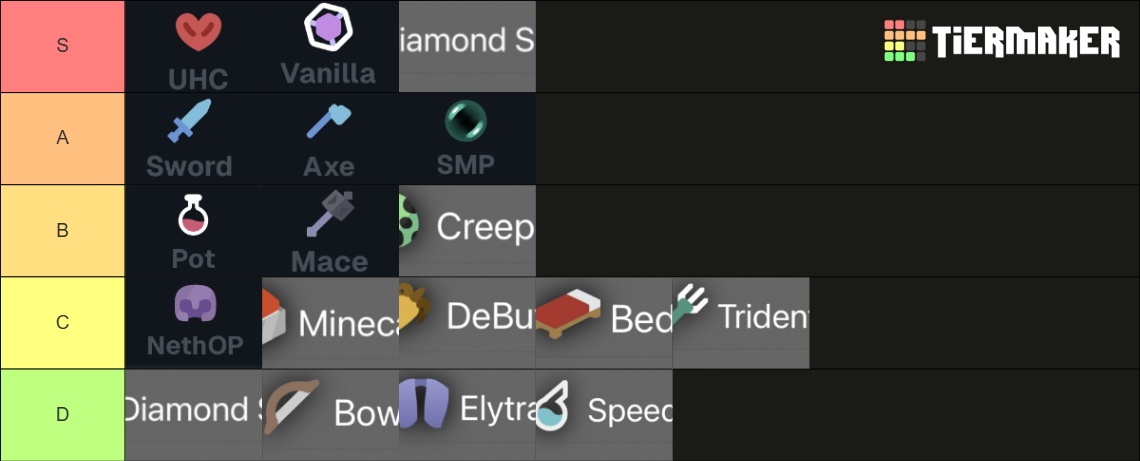The width and height of the screenshot is (1140, 461).
Task: Click the Mace icon tile
Action: 330,230
